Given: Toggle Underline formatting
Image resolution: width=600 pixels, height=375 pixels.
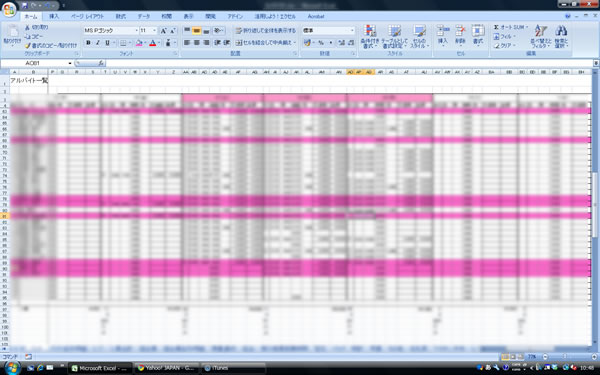Looking at the screenshot, I should tap(108, 43).
